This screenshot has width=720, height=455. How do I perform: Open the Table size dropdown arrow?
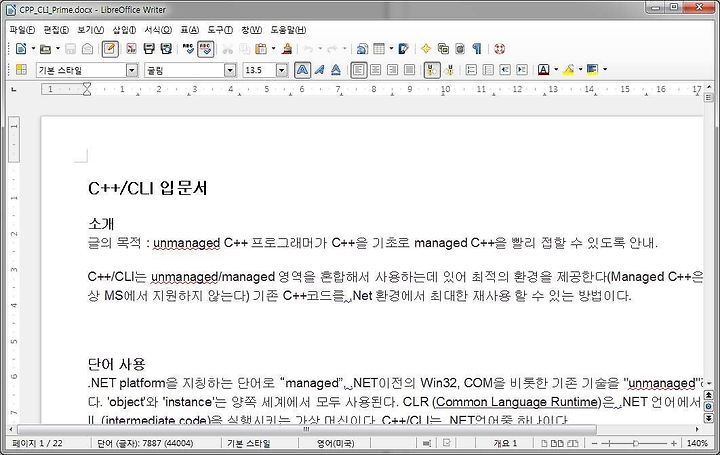[391, 49]
